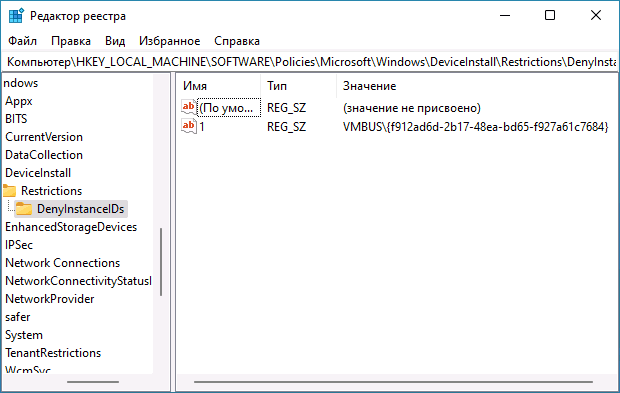The height and width of the screenshot is (393, 620).
Task: Open the Вид menu
Action: [115, 41]
